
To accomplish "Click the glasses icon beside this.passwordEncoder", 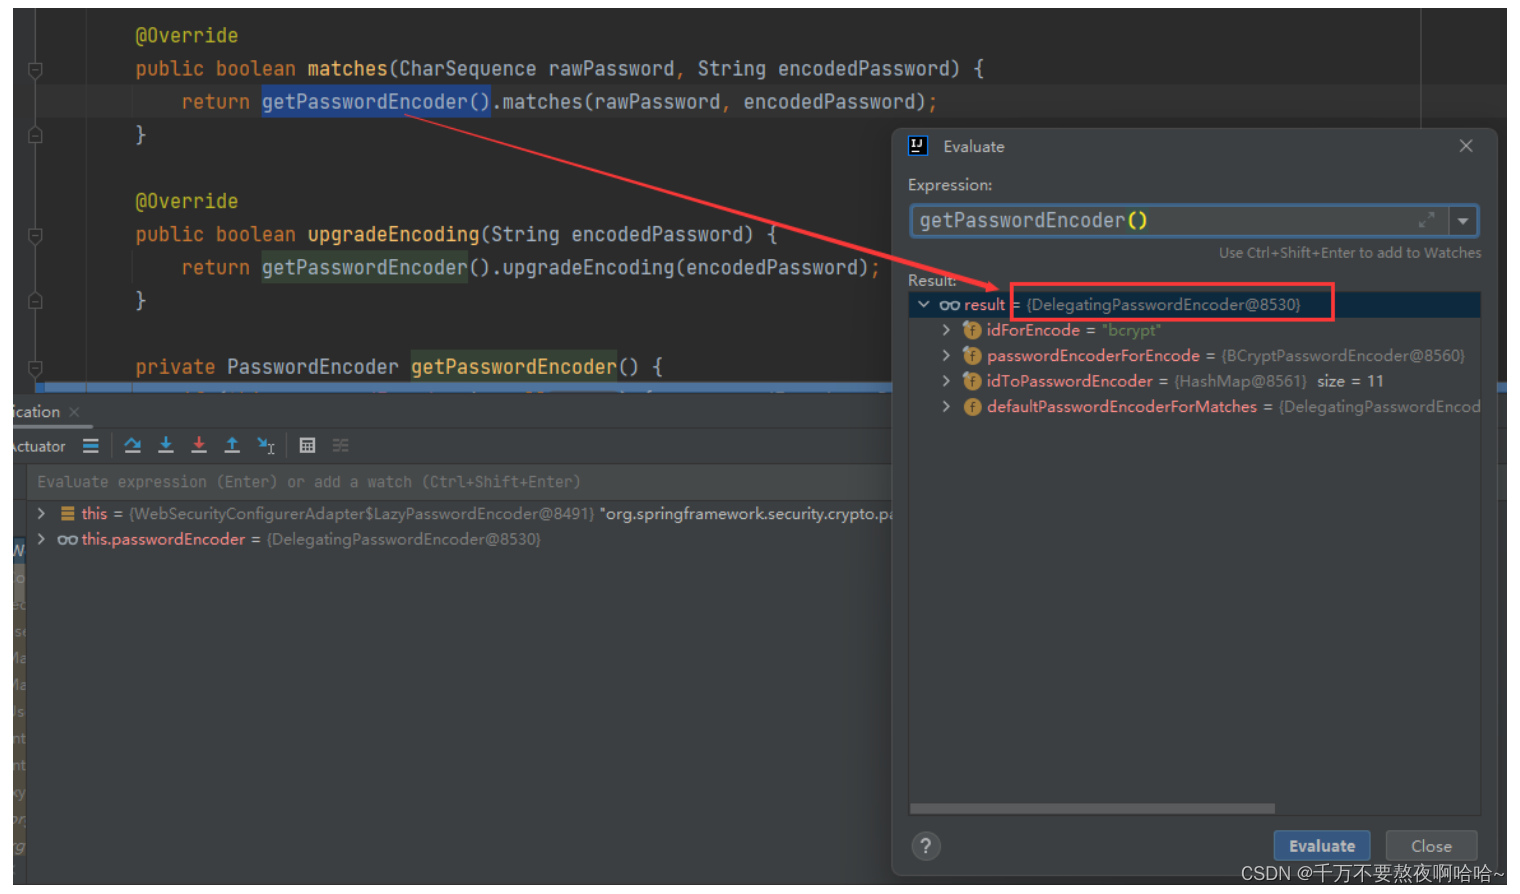I will coord(67,540).
